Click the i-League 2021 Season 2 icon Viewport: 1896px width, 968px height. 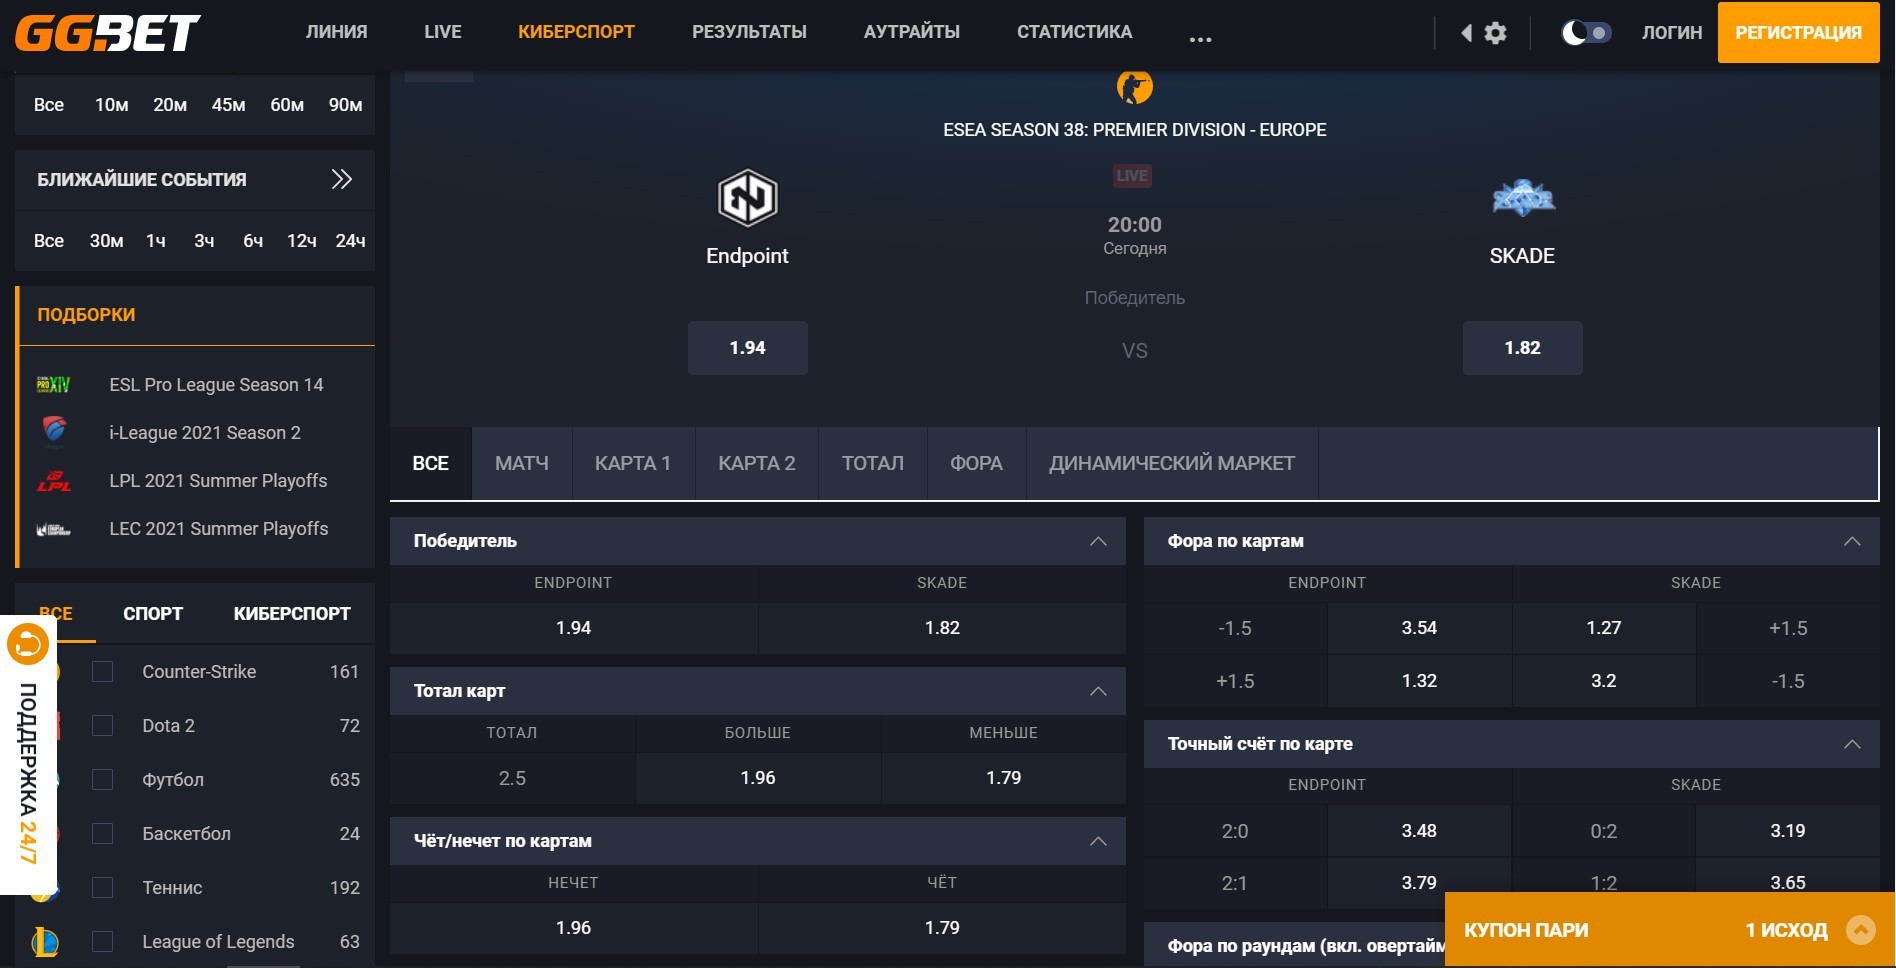[x=54, y=432]
